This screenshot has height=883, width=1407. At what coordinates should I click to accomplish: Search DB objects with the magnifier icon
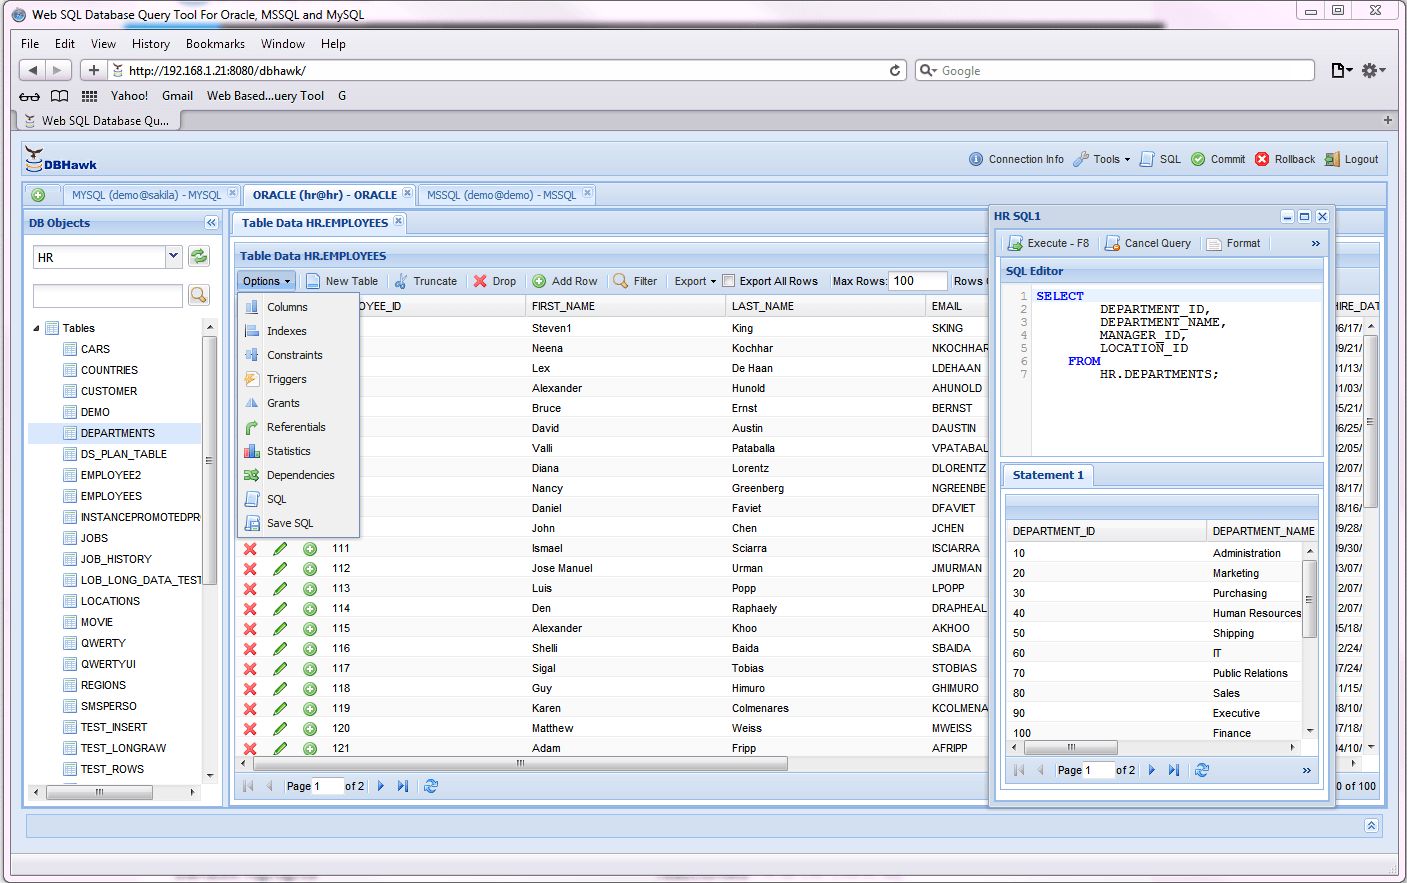[200, 295]
